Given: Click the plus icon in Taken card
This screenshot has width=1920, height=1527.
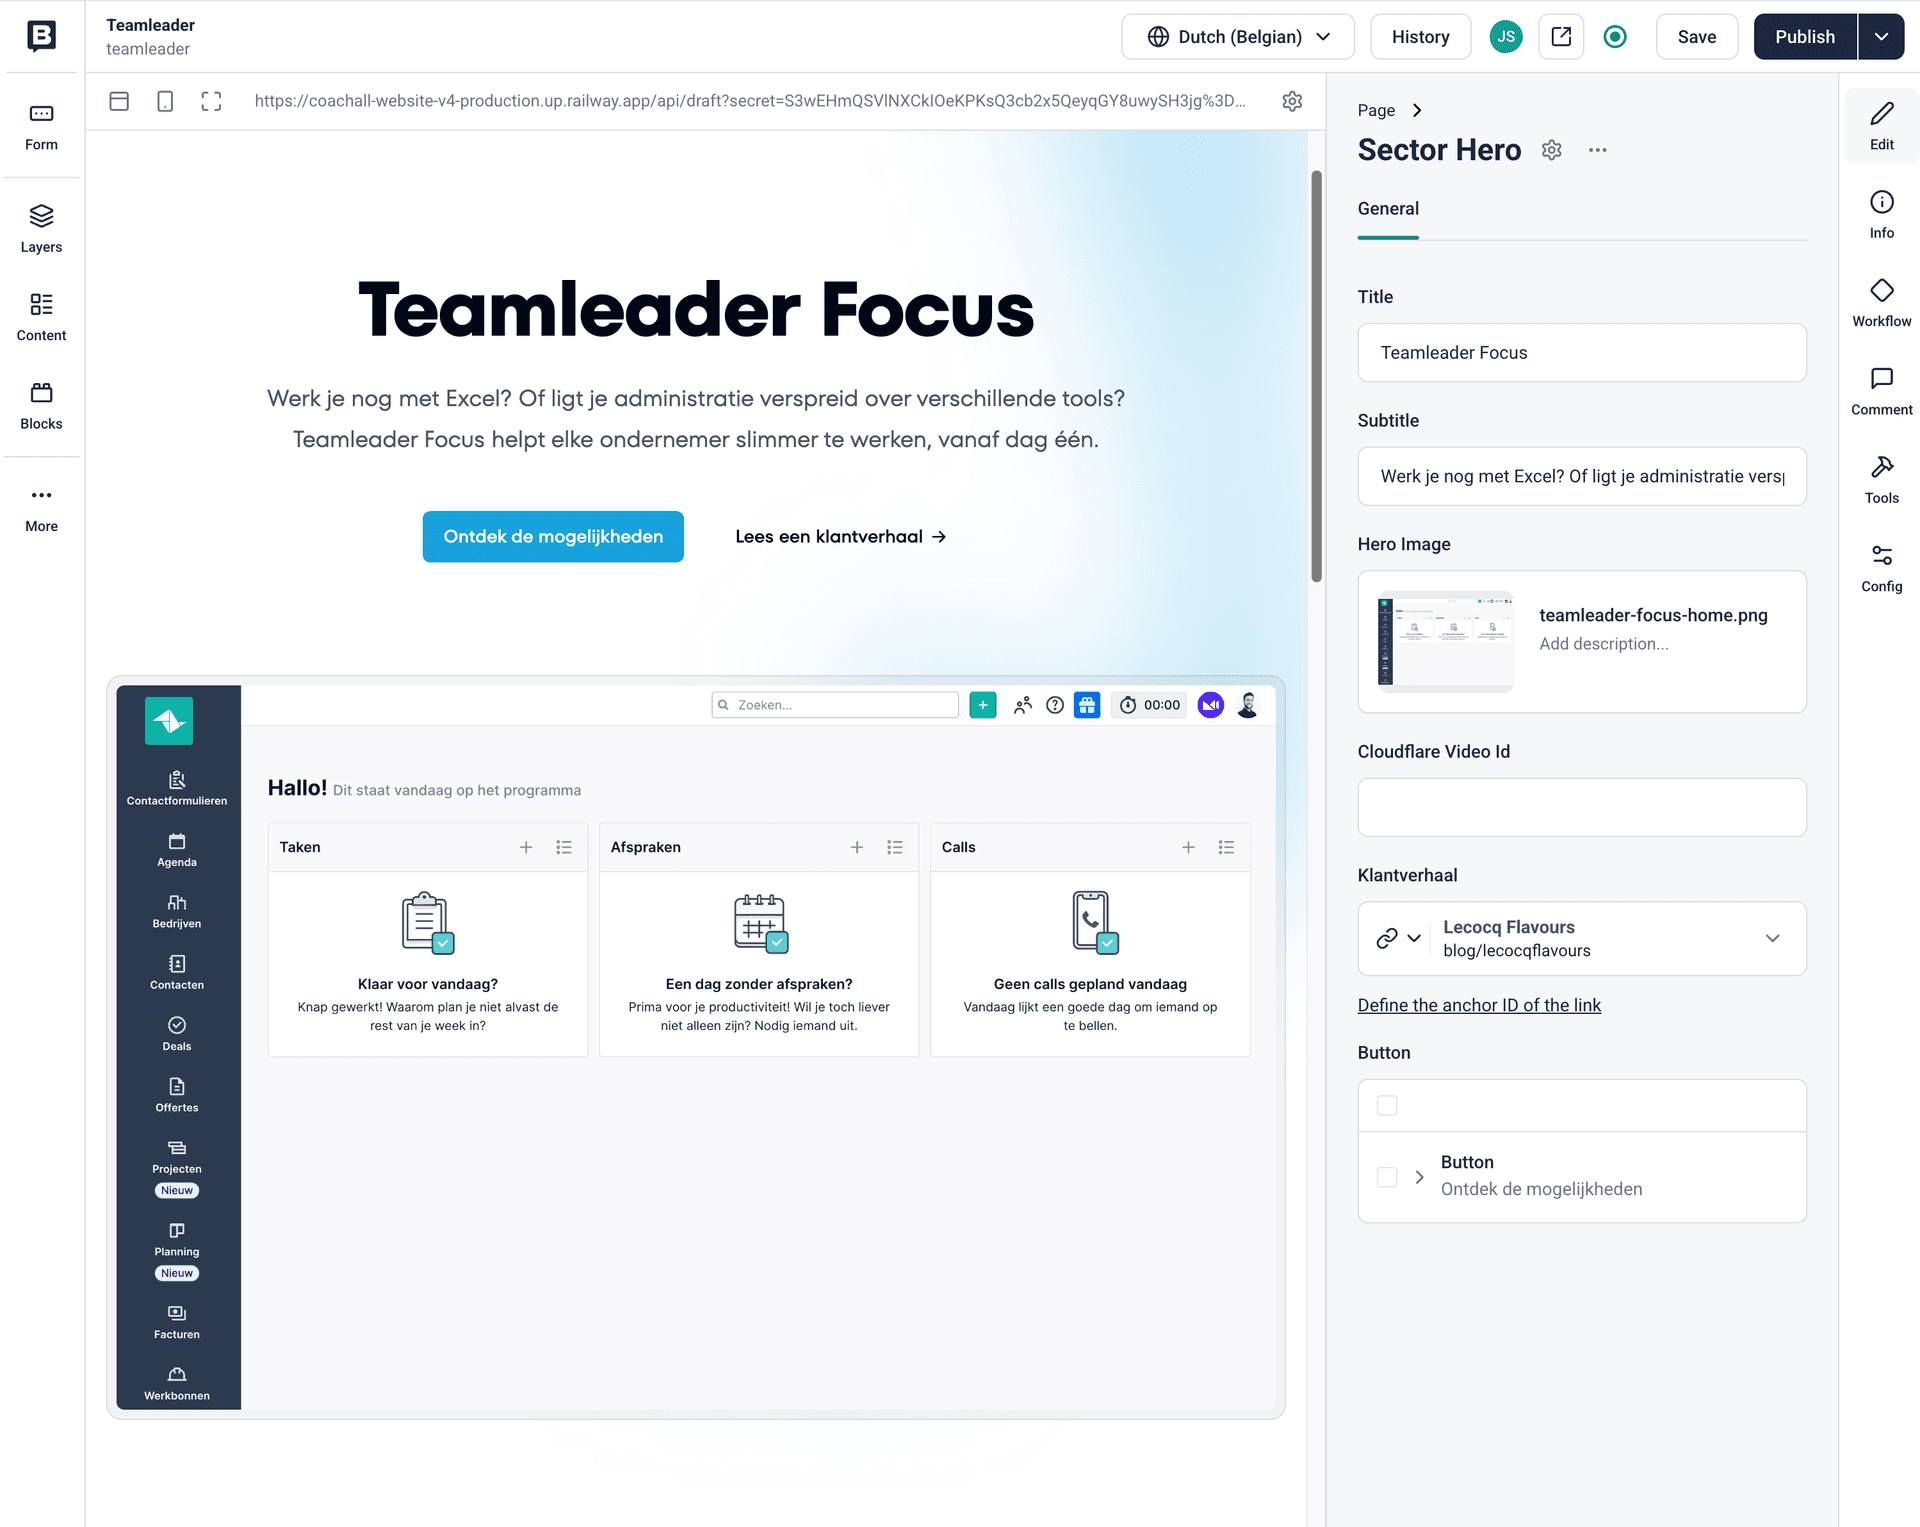Looking at the screenshot, I should click(526, 847).
